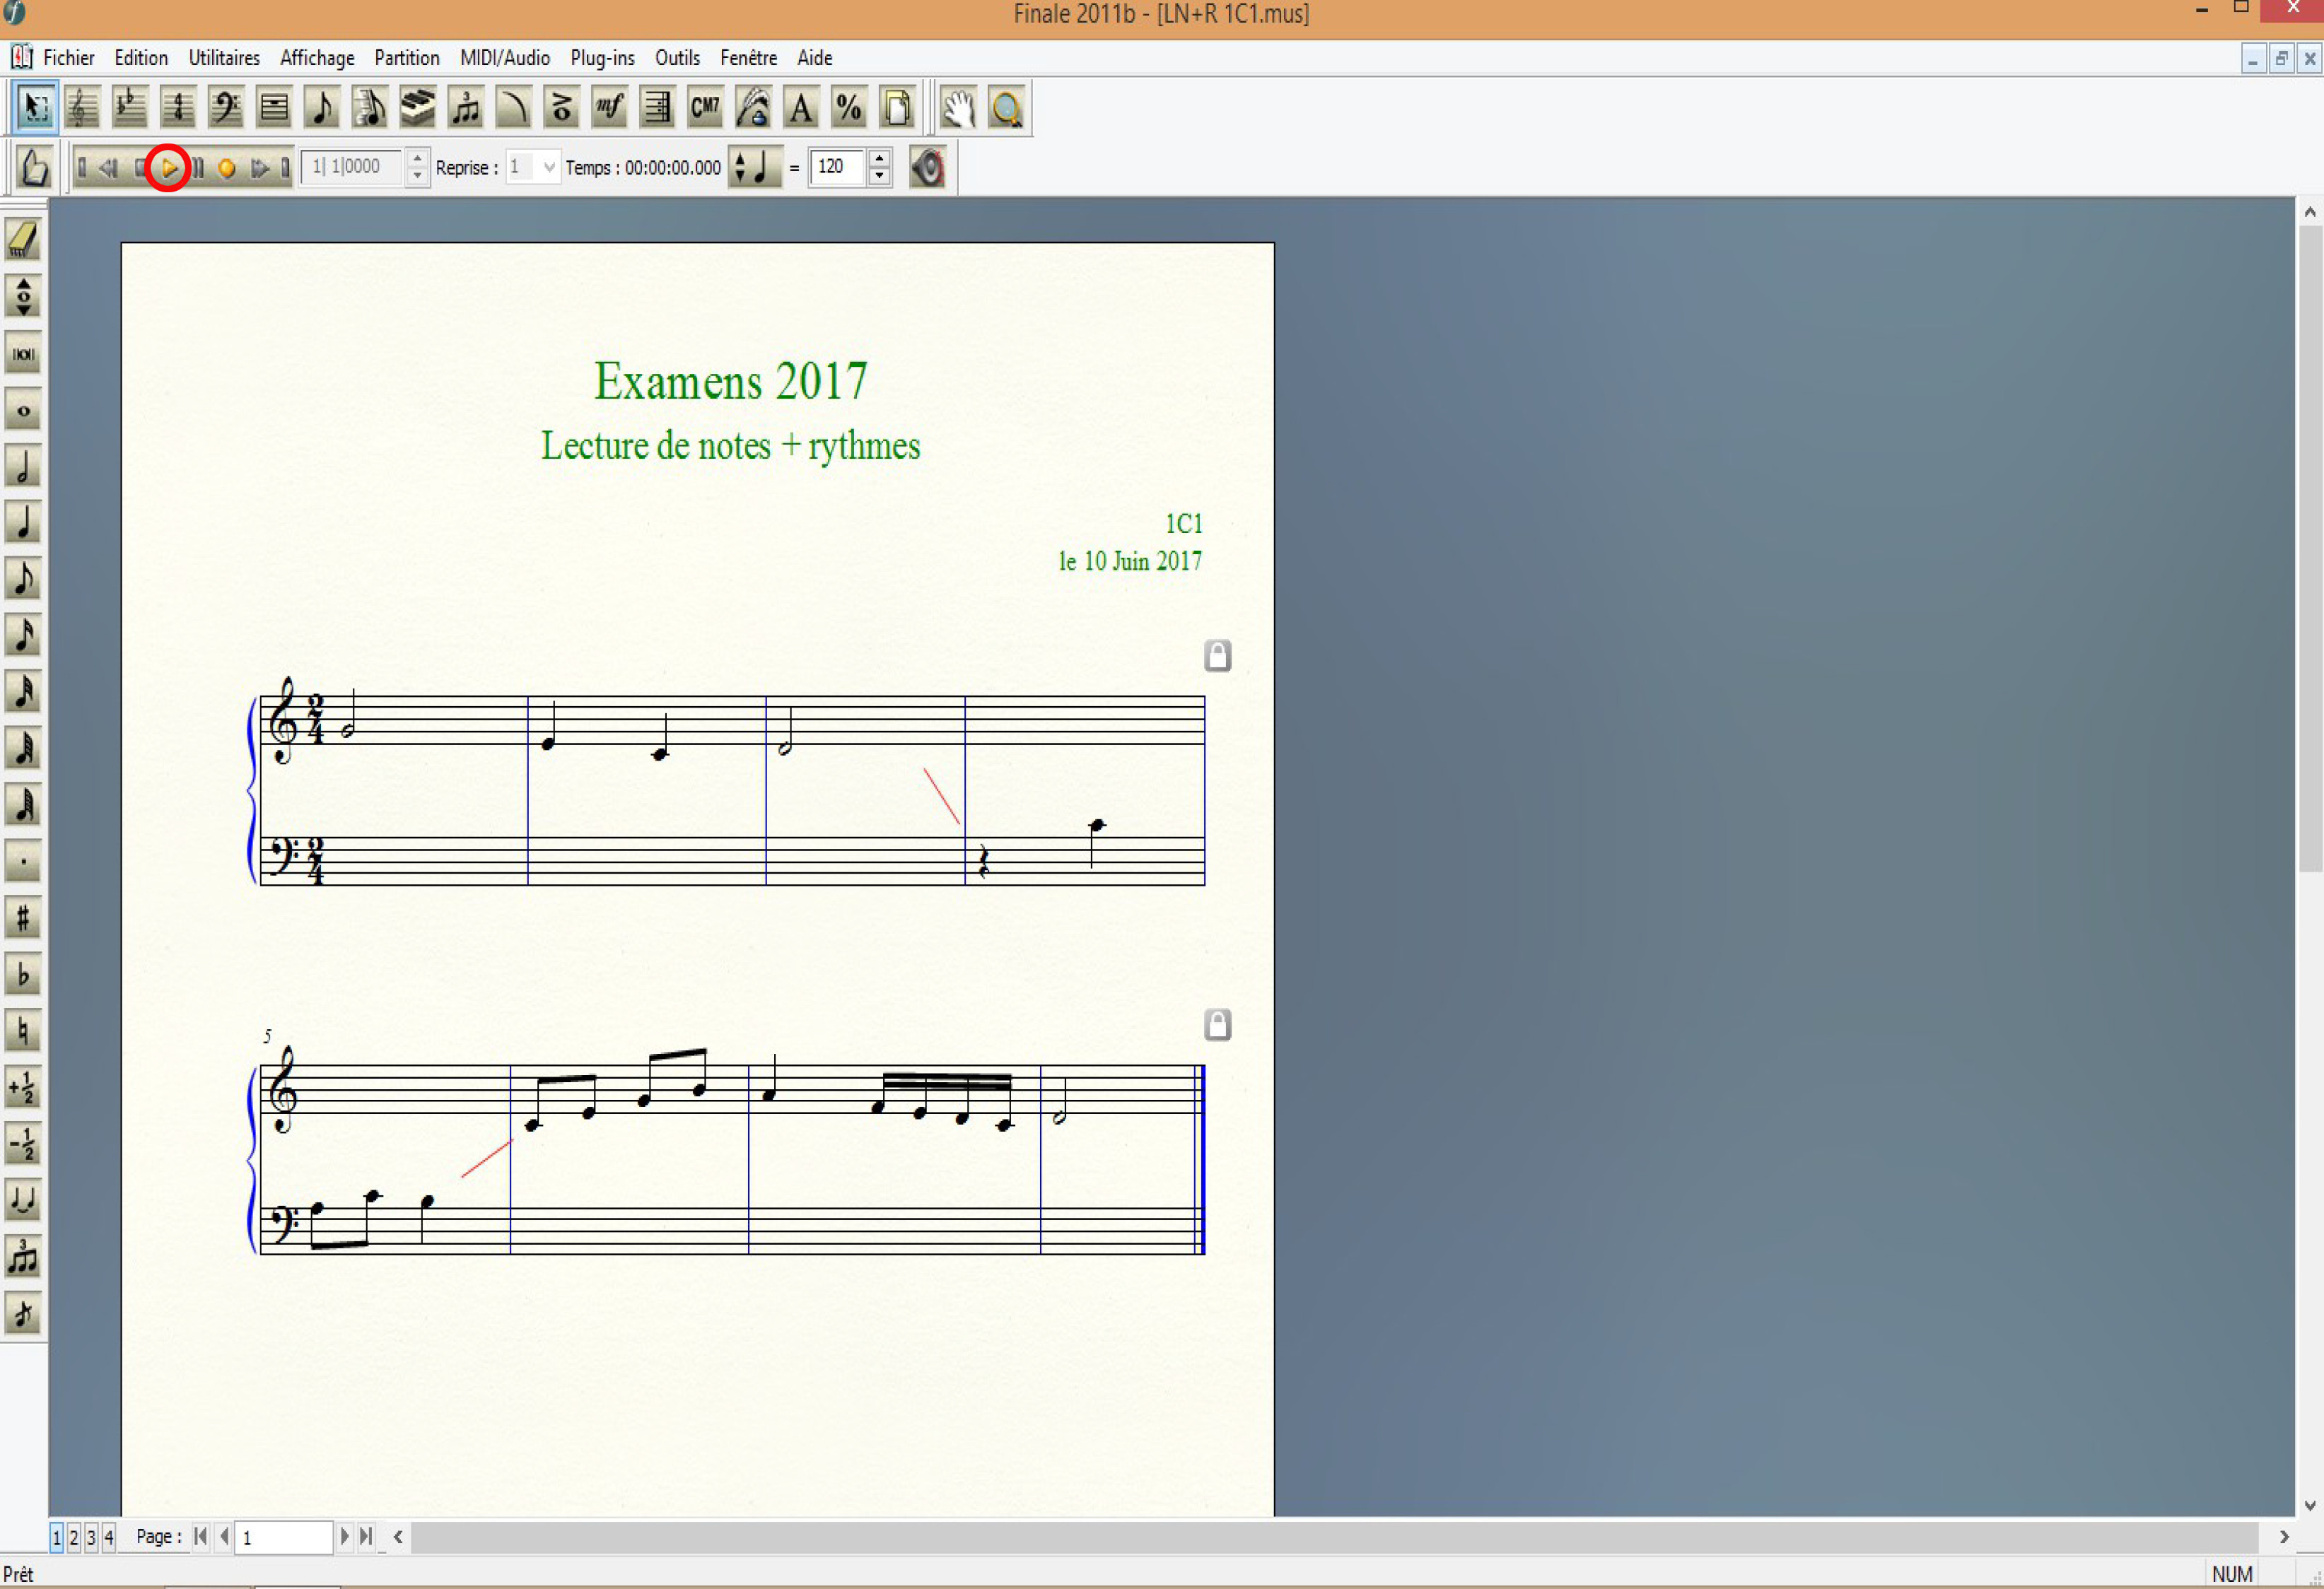Screen dimensions: 2324x1589
Task: Open the Reprise dropdown
Action: (549, 167)
